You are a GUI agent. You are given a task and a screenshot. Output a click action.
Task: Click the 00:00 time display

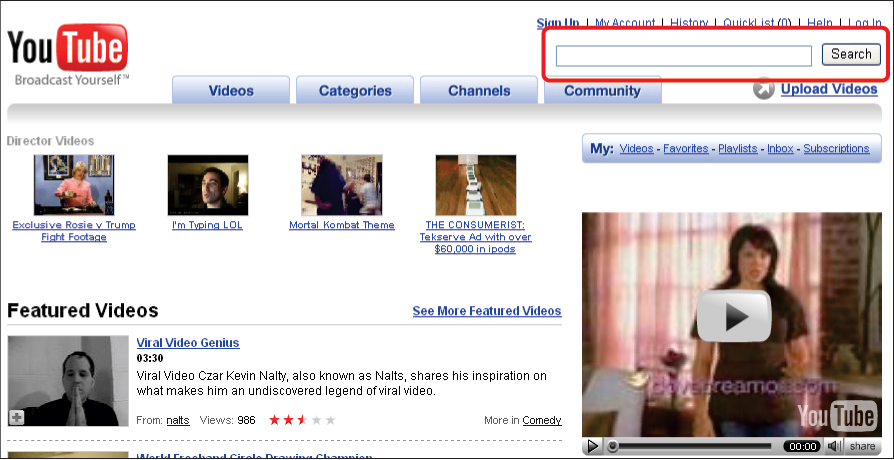pyautogui.click(x=802, y=446)
